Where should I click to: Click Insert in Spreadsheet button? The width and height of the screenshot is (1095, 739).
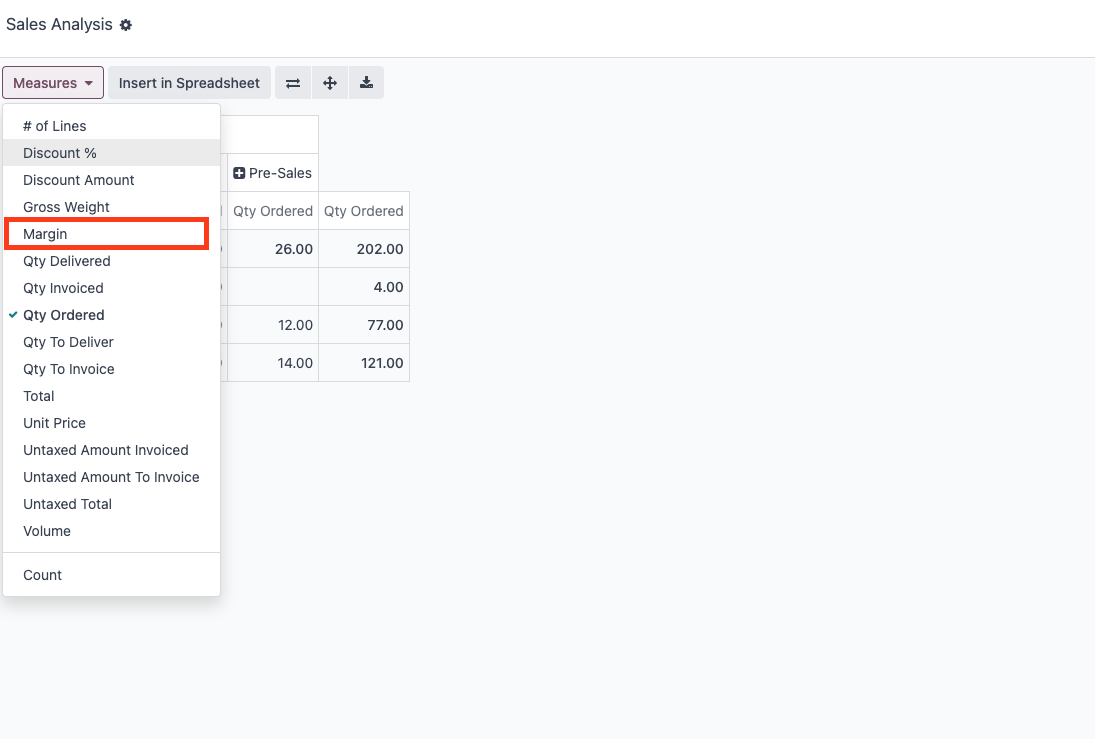pyautogui.click(x=189, y=83)
